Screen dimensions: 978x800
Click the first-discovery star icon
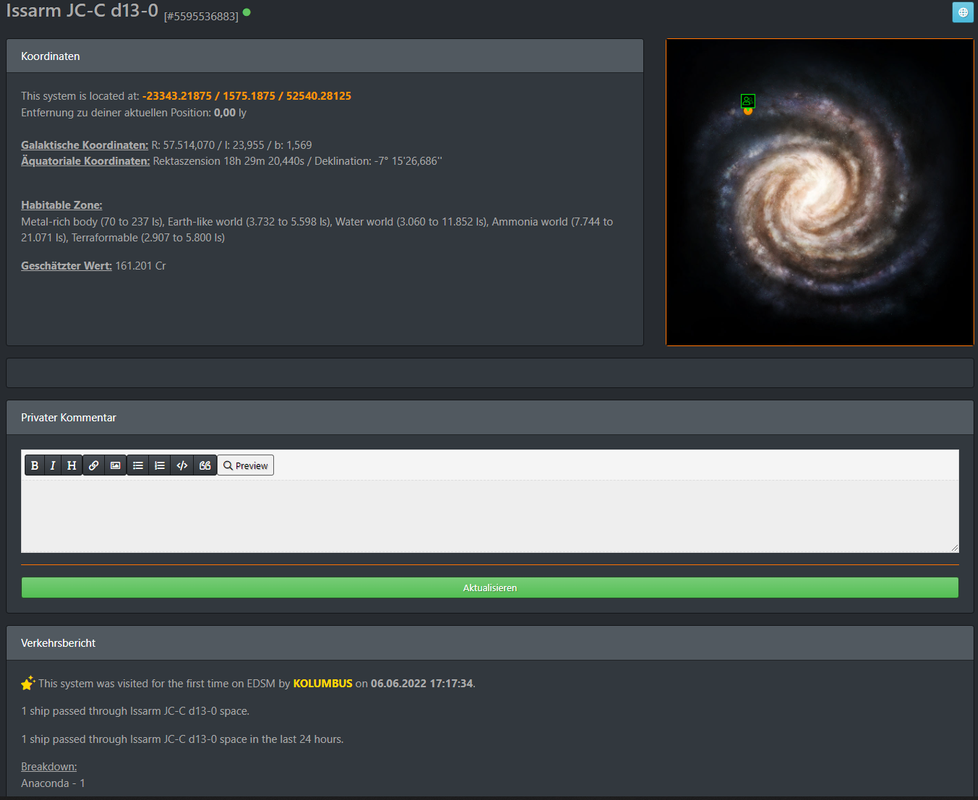(x=27, y=683)
